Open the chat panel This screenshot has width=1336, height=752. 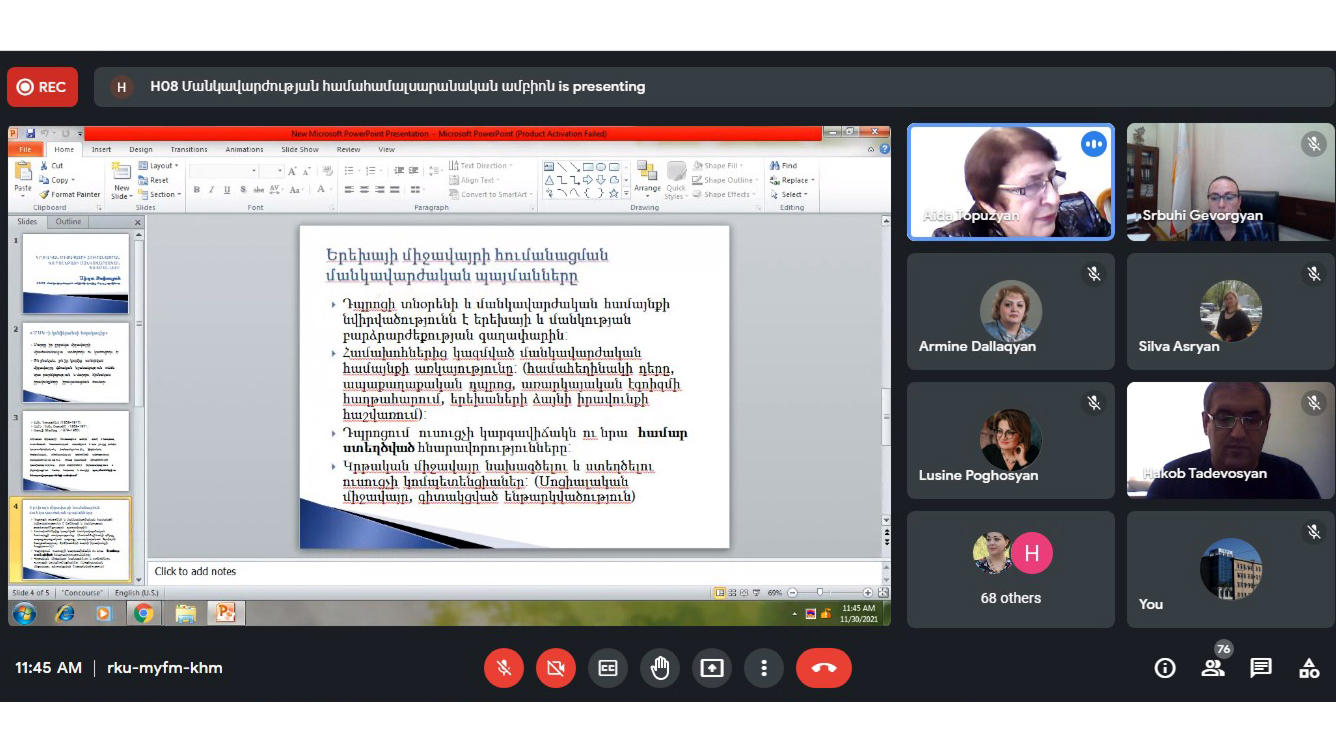[x=1261, y=668]
